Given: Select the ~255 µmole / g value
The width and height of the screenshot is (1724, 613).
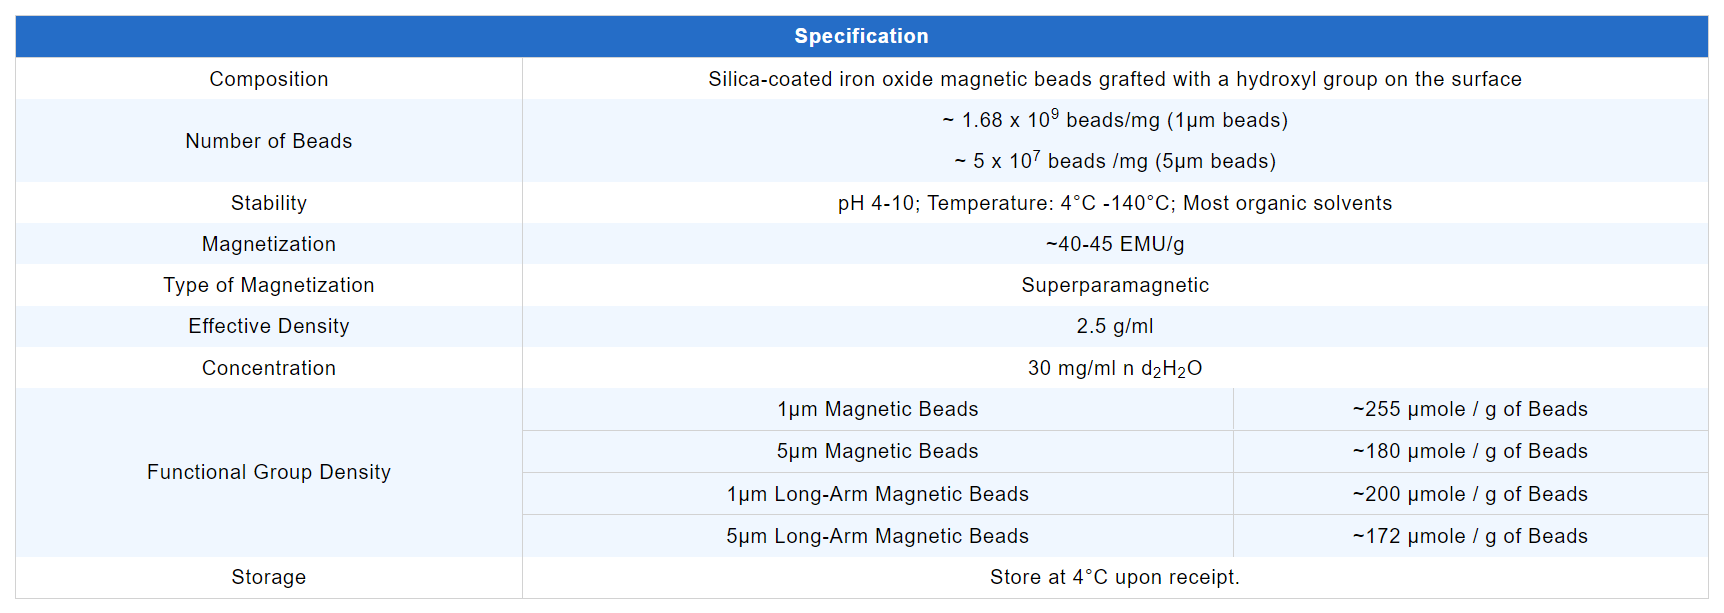Looking at the screenshot, I should [x=1469, y=409].
